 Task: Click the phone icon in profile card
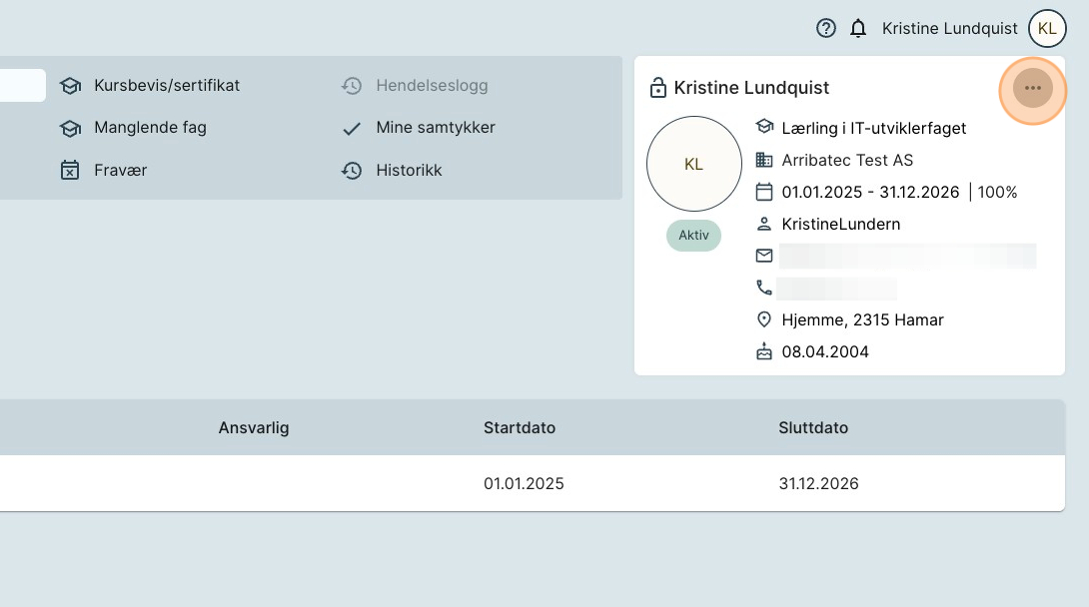(764, 288)
